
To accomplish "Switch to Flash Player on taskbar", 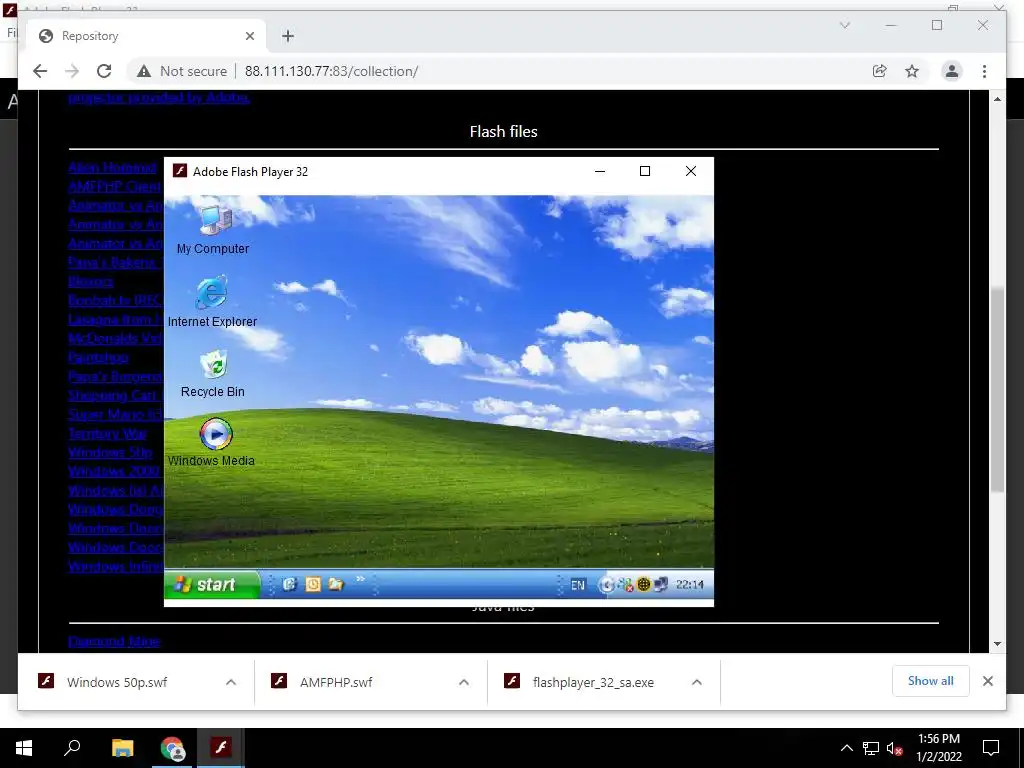I will (221, 748).
